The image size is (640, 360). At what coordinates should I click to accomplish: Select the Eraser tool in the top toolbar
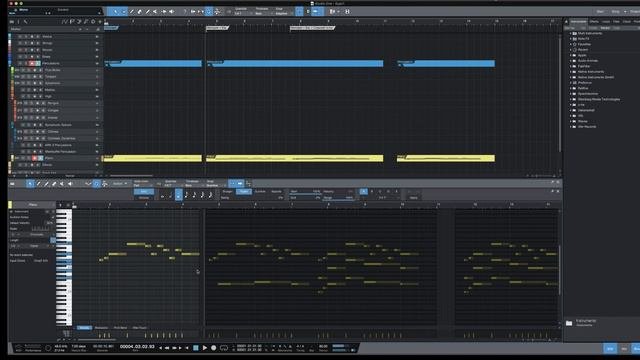click(140, 11)
